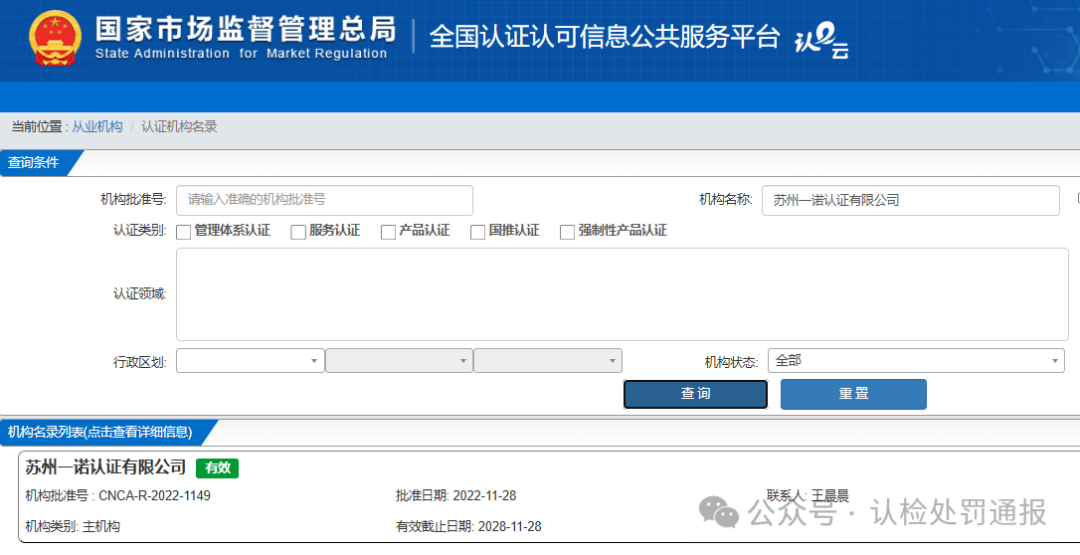Open 苏州一诺认证有限公司 result entry
1080x555 pixels.
click(105, 468)
